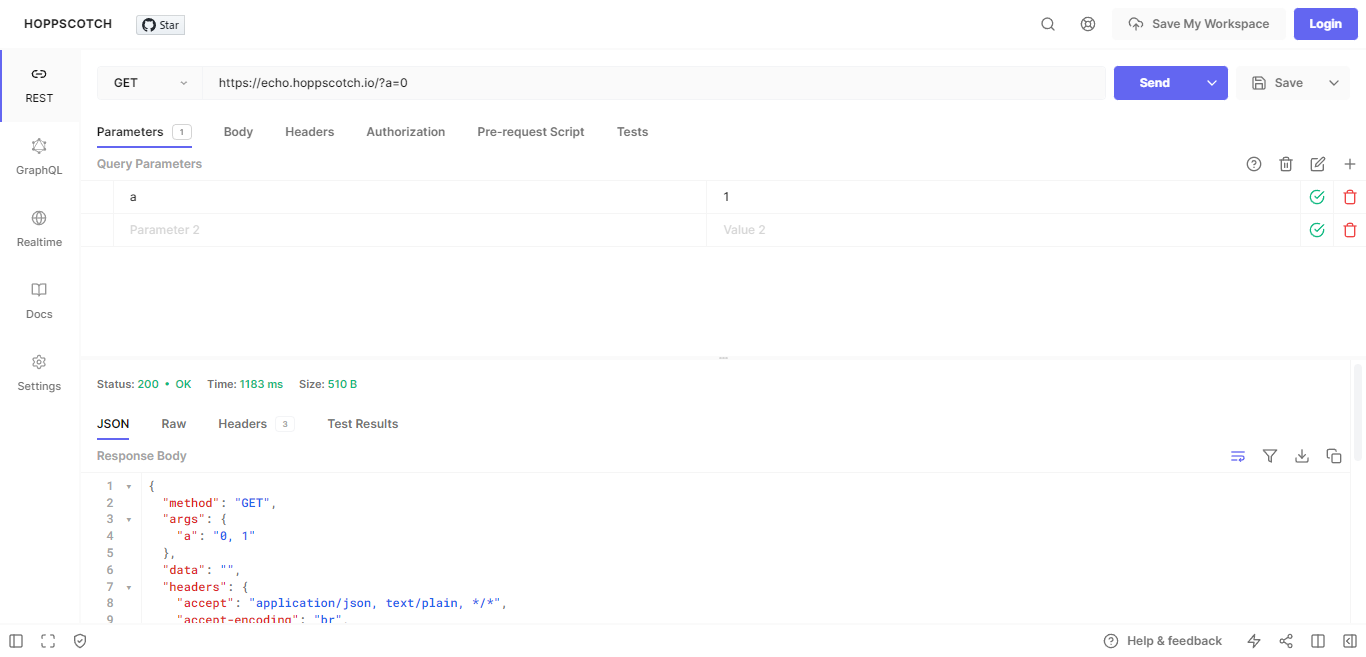
Task: Toggle line wrap in response body
Action: pyautogui.click(x=1238, y=456)
